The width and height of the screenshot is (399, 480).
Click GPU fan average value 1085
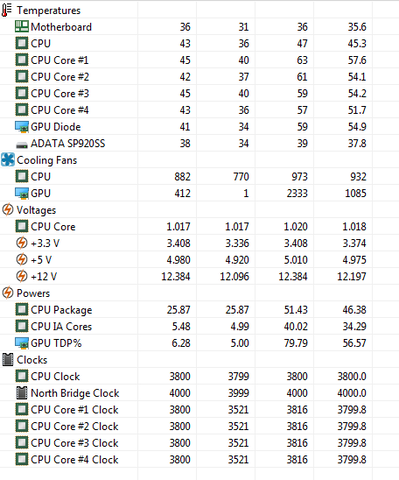[x=356, y=194]
